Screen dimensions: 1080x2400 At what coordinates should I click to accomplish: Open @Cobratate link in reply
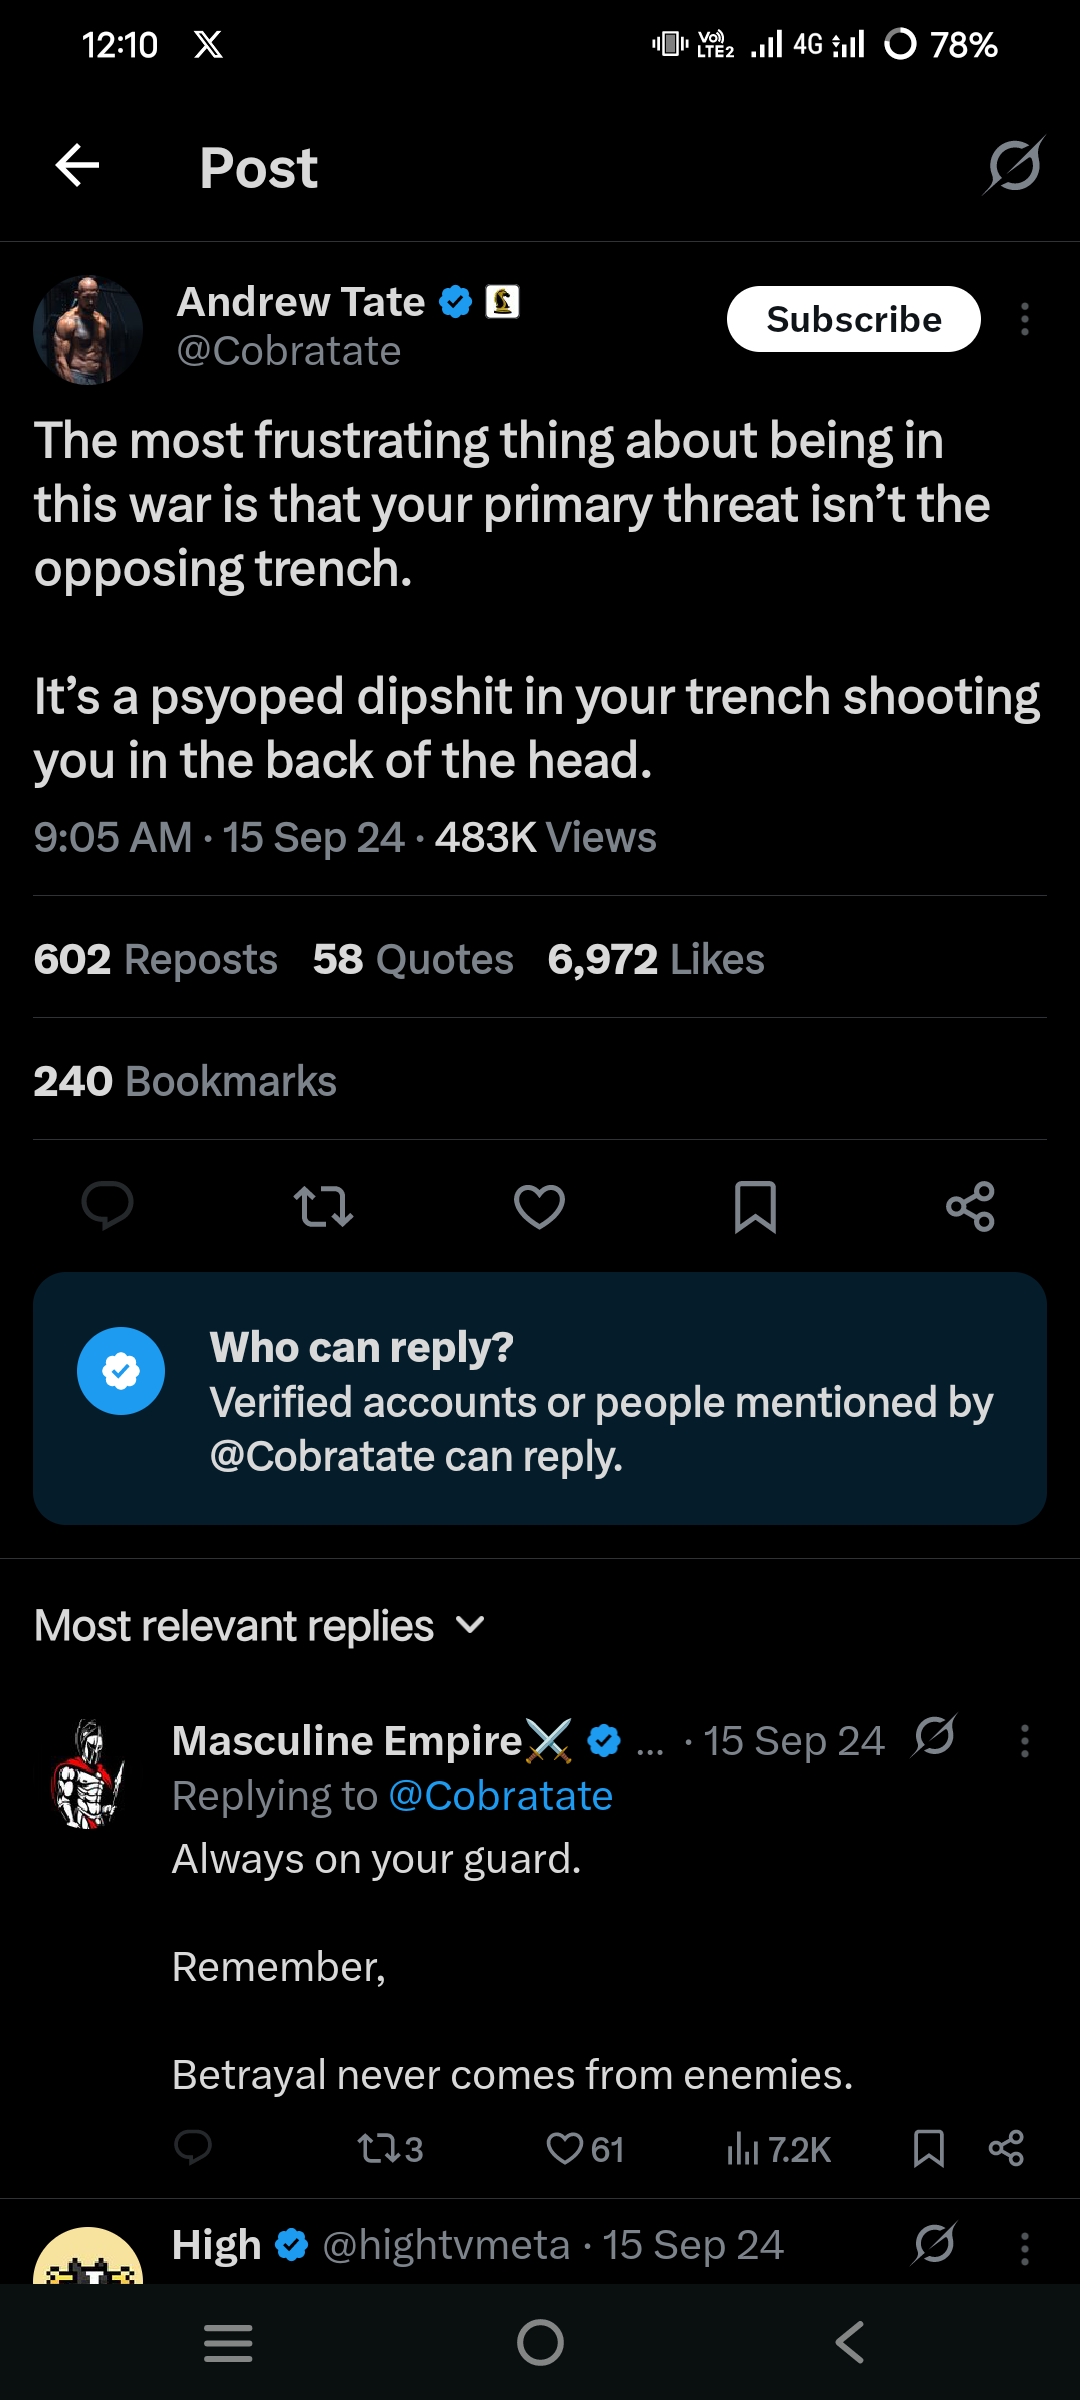pyautogui.click(x=500, y=1796)
